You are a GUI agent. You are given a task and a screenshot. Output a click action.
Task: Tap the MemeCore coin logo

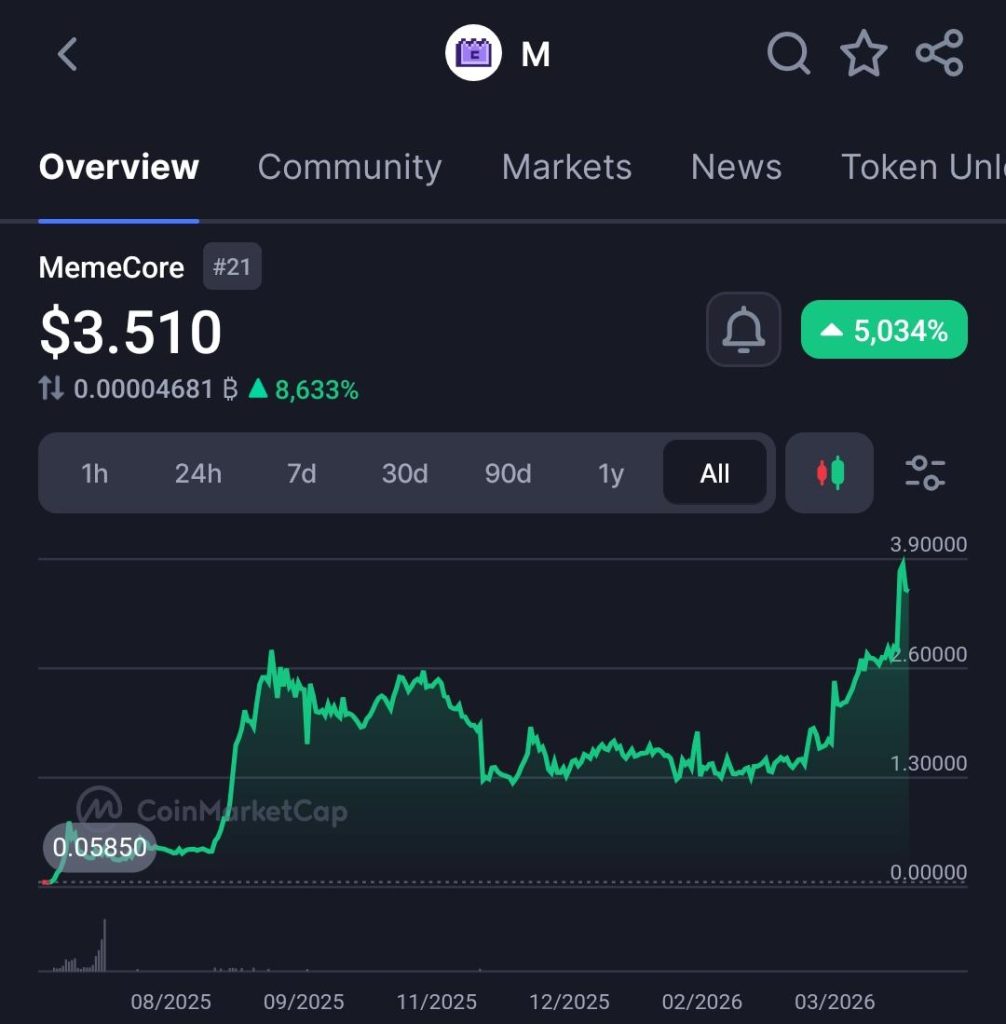tap(473, 54)
